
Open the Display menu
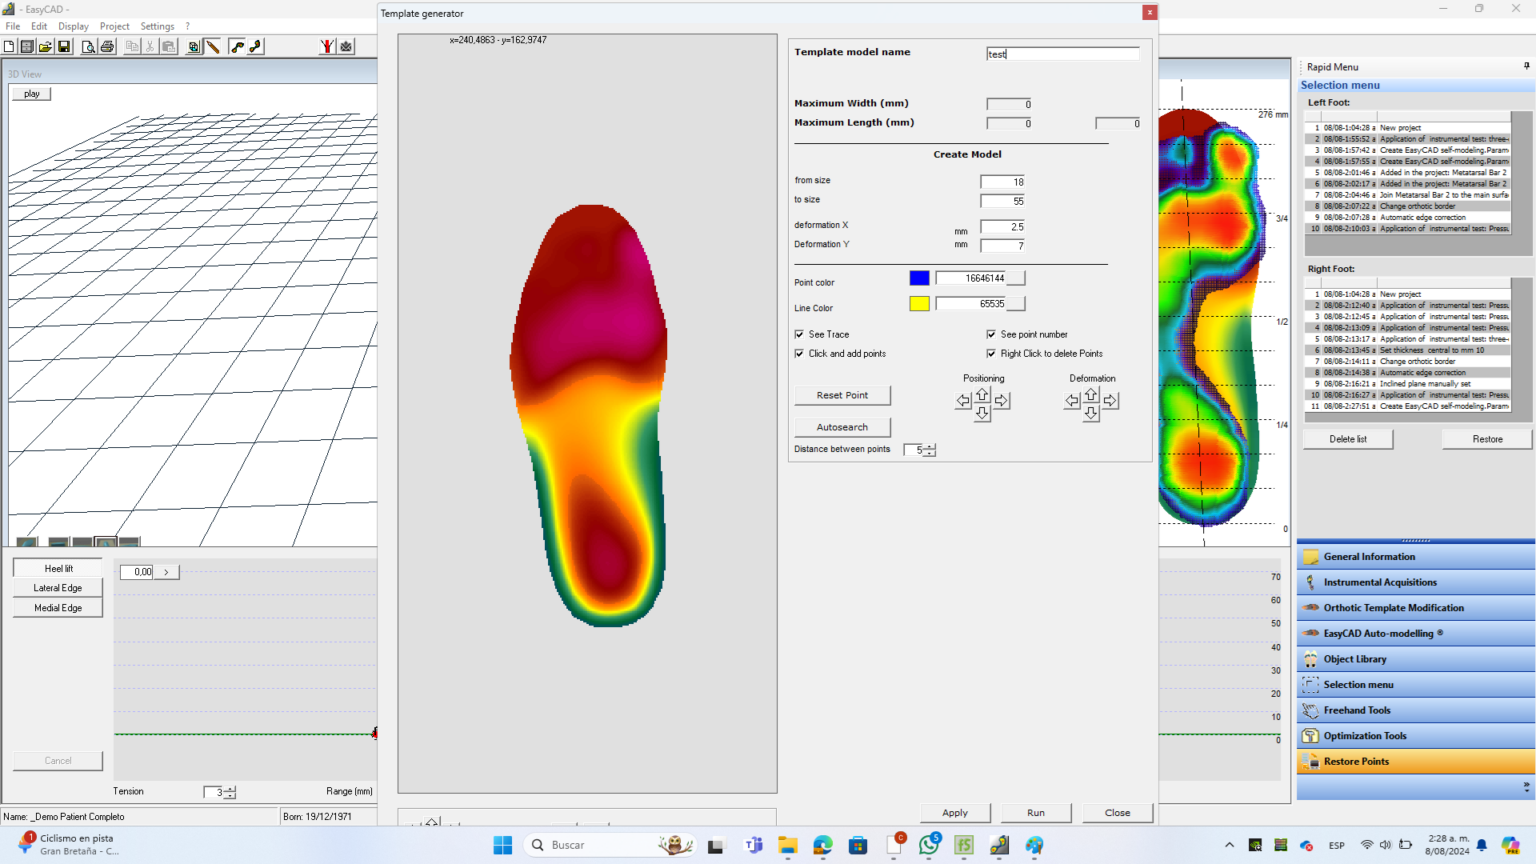click(x=73, y=26)
